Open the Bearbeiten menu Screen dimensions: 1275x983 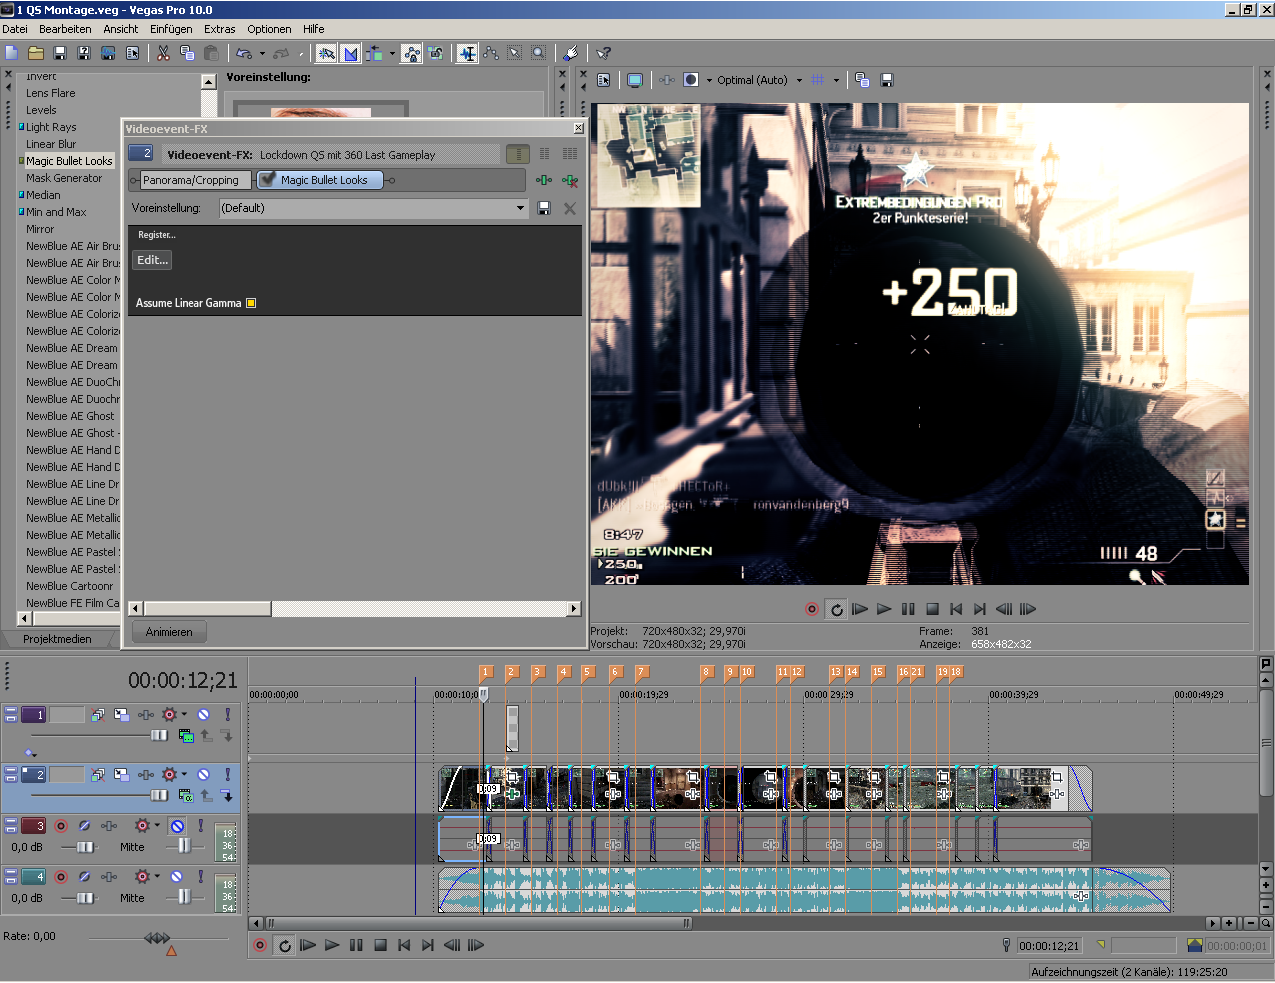click(x=65, y=29)
